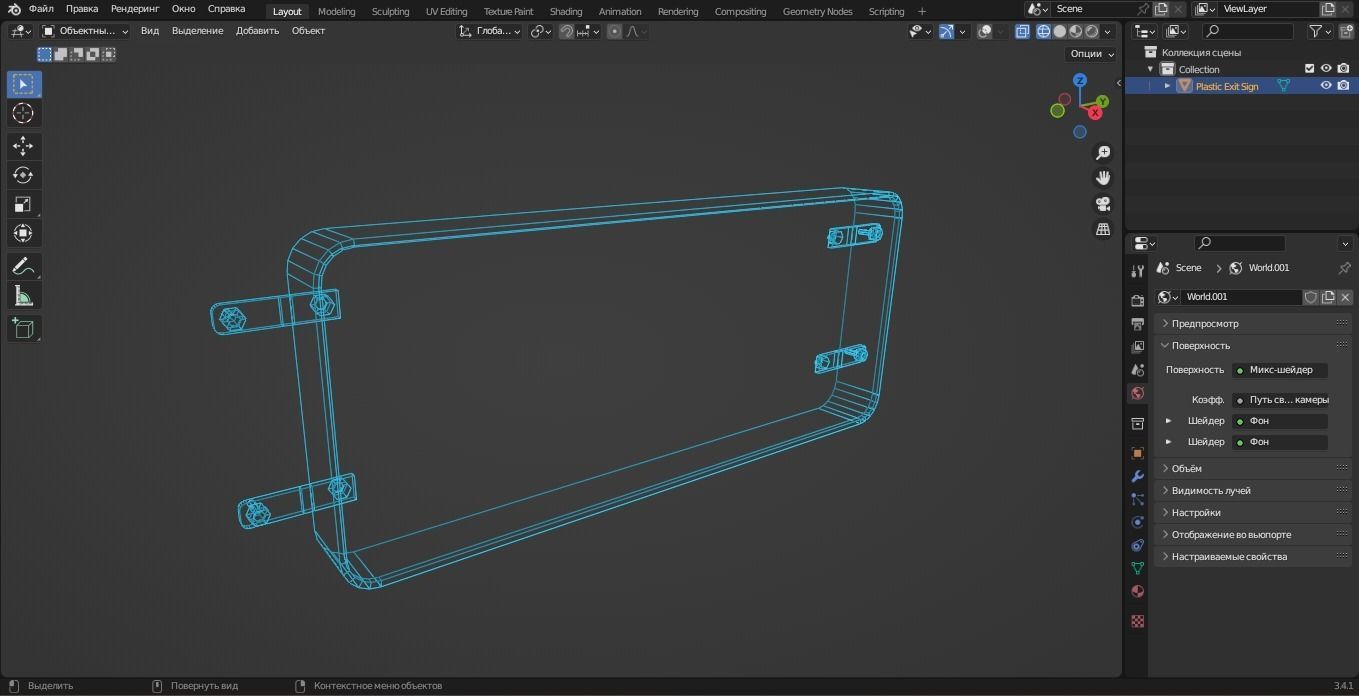
Task: Open the transform orientation Global dropdown
Action: pos(490,31)
